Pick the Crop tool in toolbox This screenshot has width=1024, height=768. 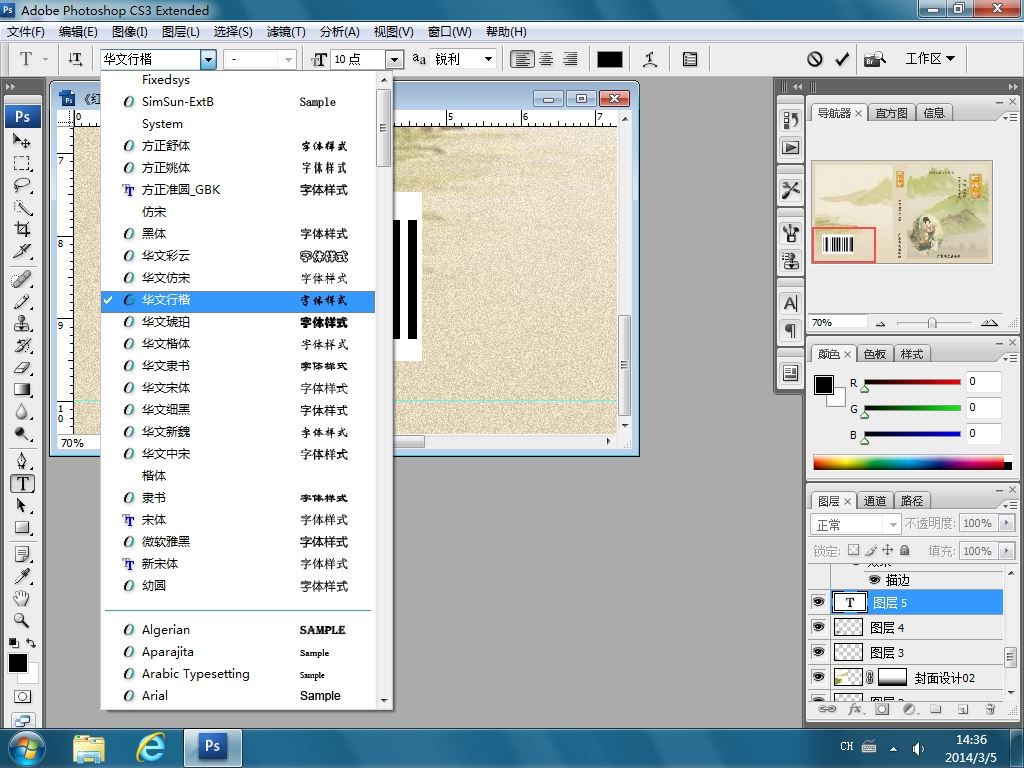point(22,229)
